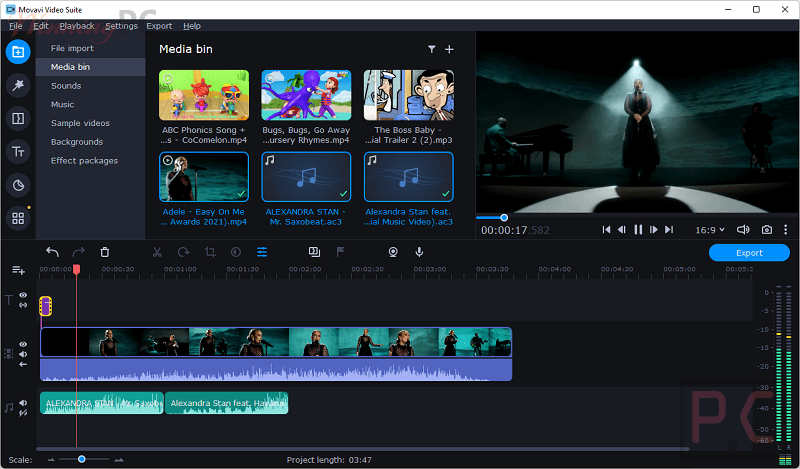Open the 16:9 aspect ratio dropdown
This screenshot has width=800, height=469.
[710, 230]
